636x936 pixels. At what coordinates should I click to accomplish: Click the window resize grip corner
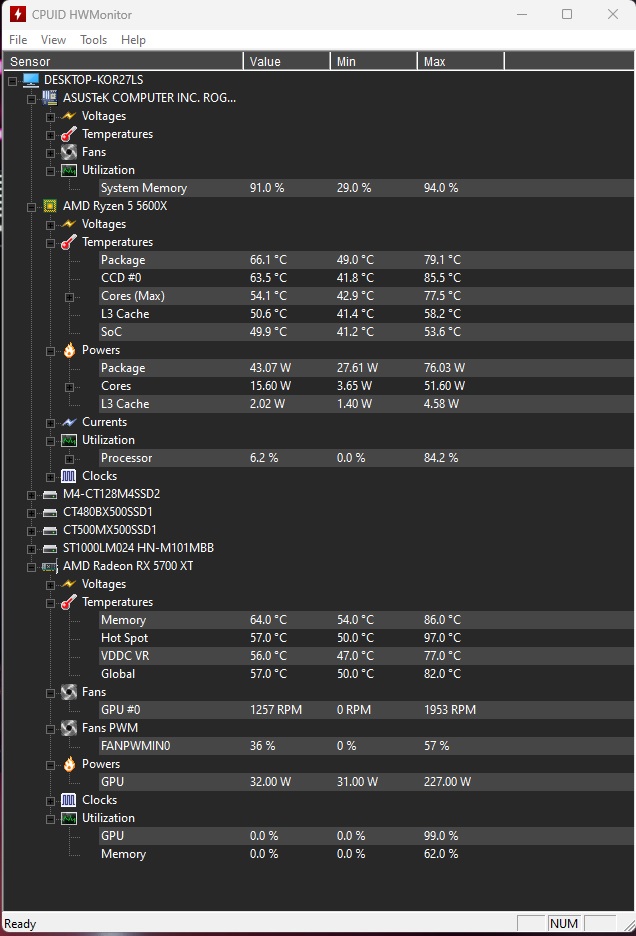pos(628,925)
